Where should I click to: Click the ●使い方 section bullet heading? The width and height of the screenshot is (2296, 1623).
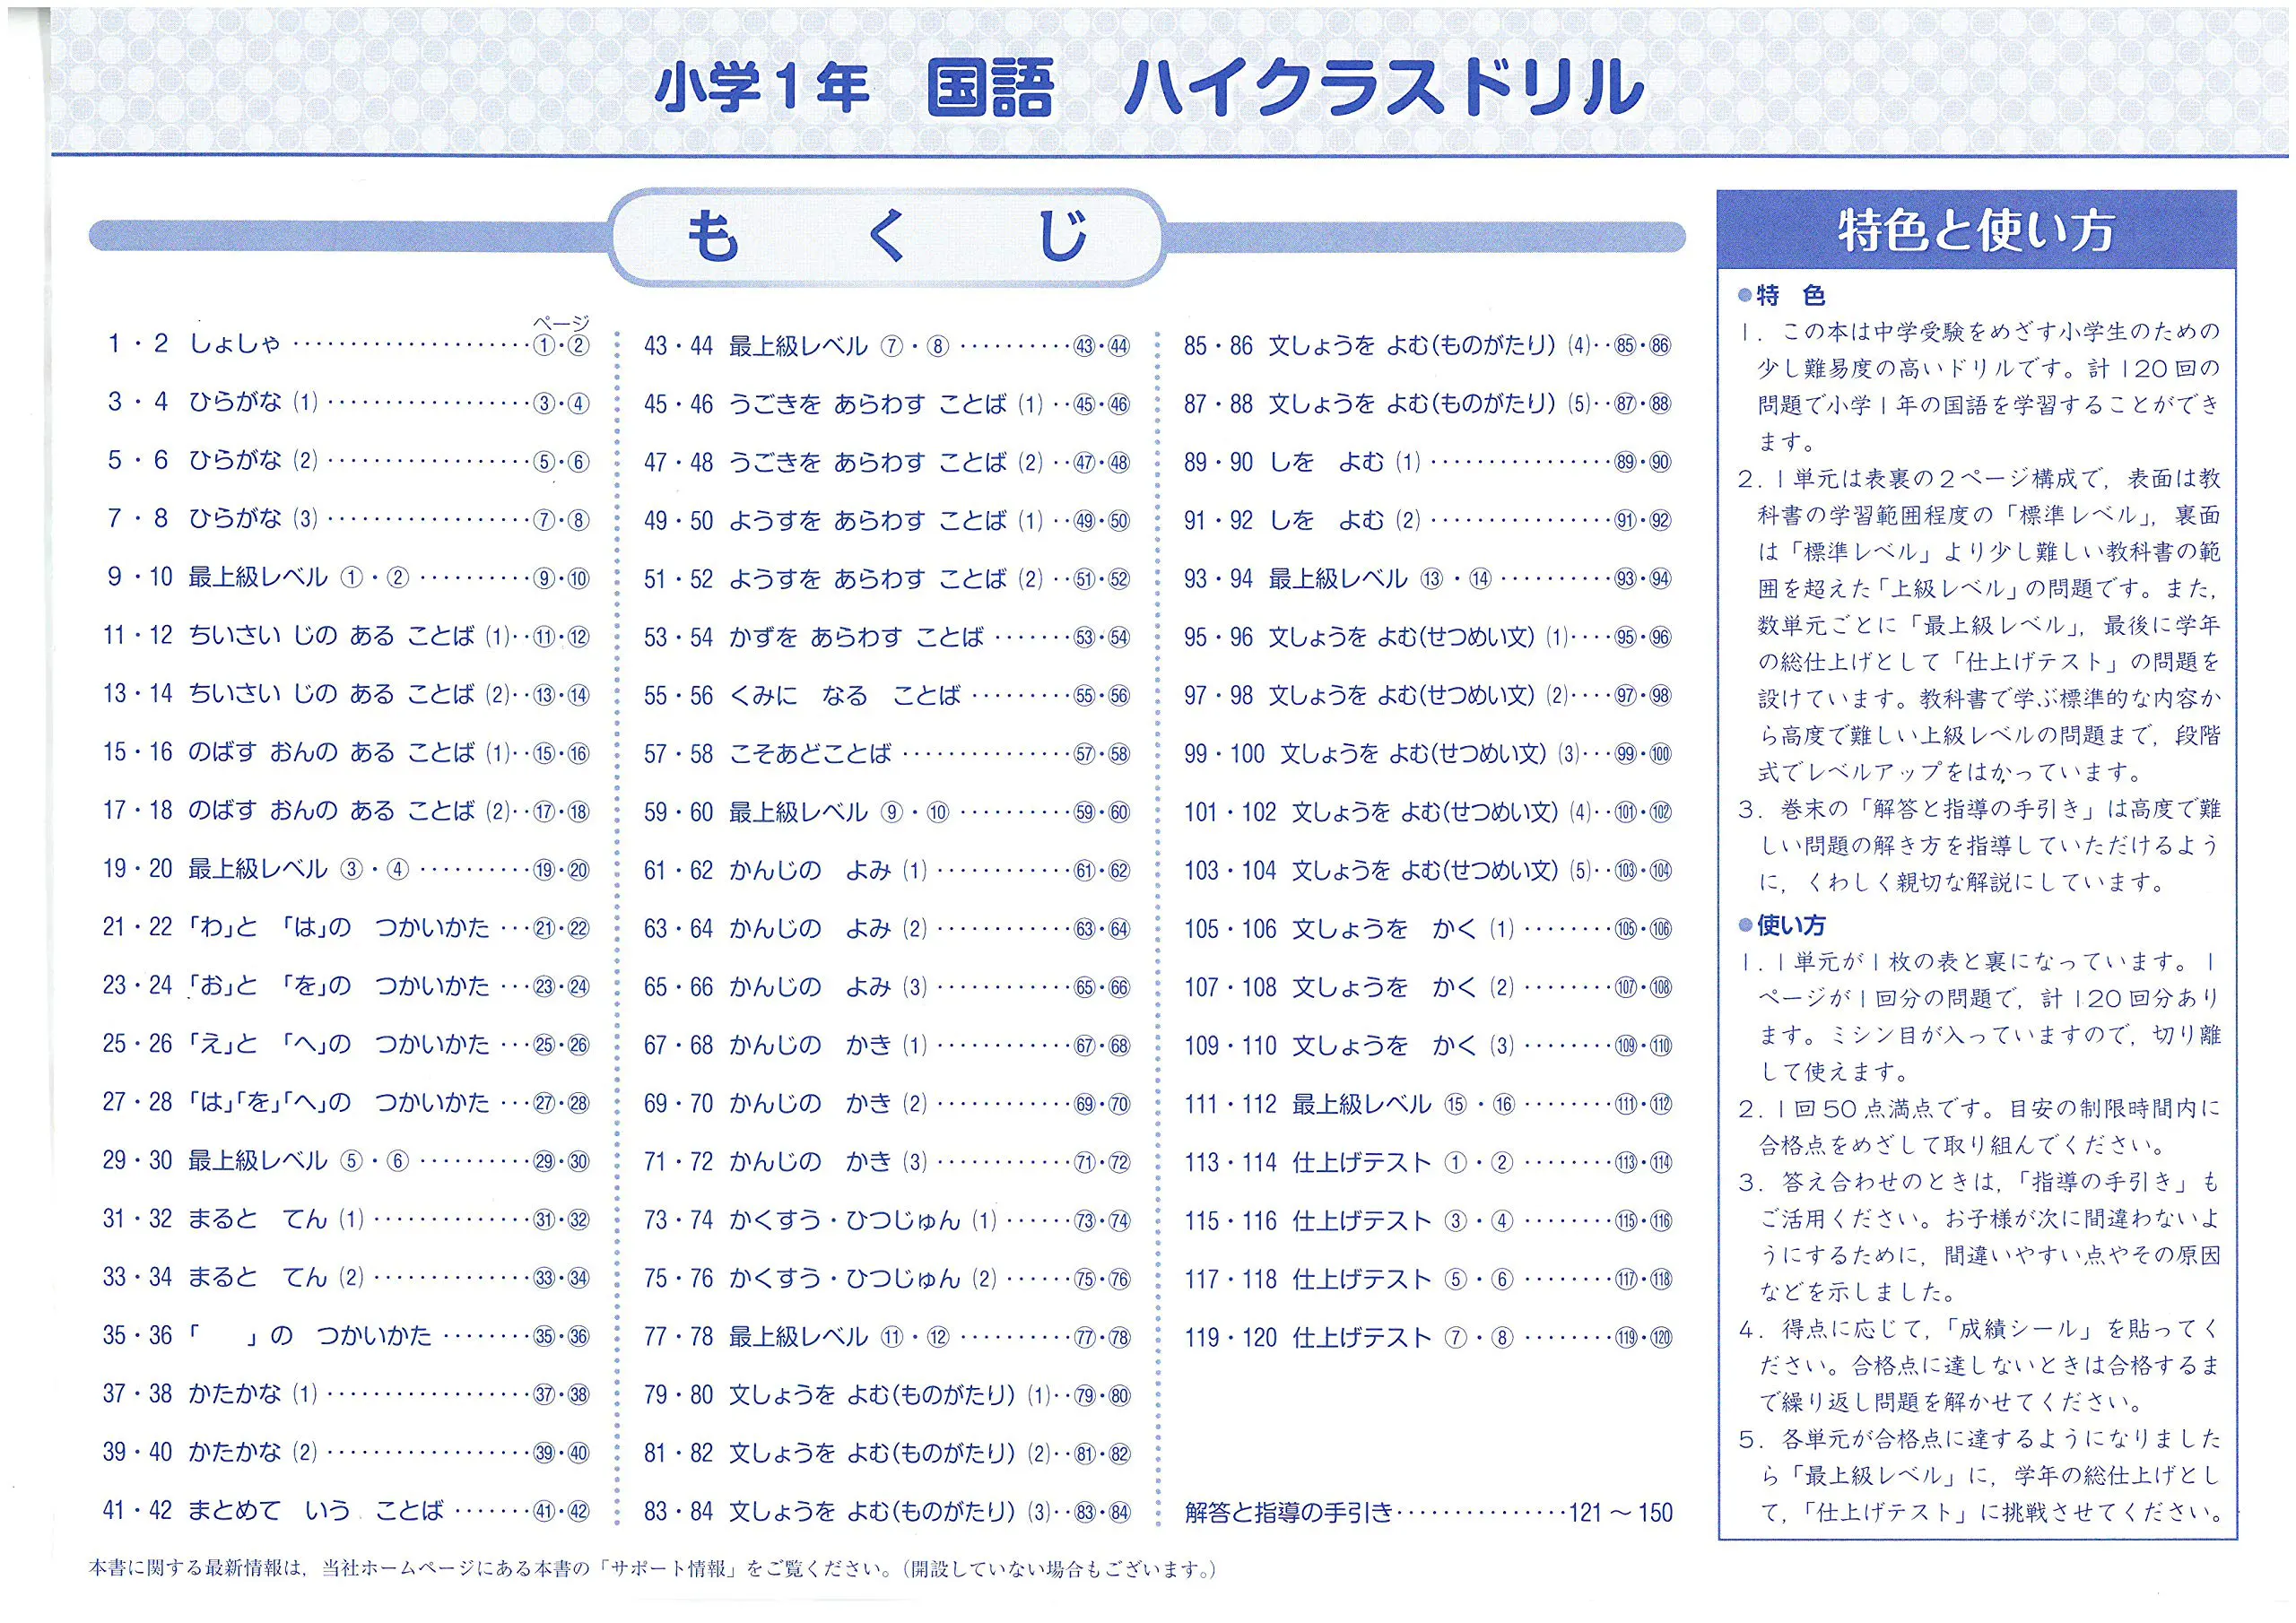click(x=1782, y=924)
